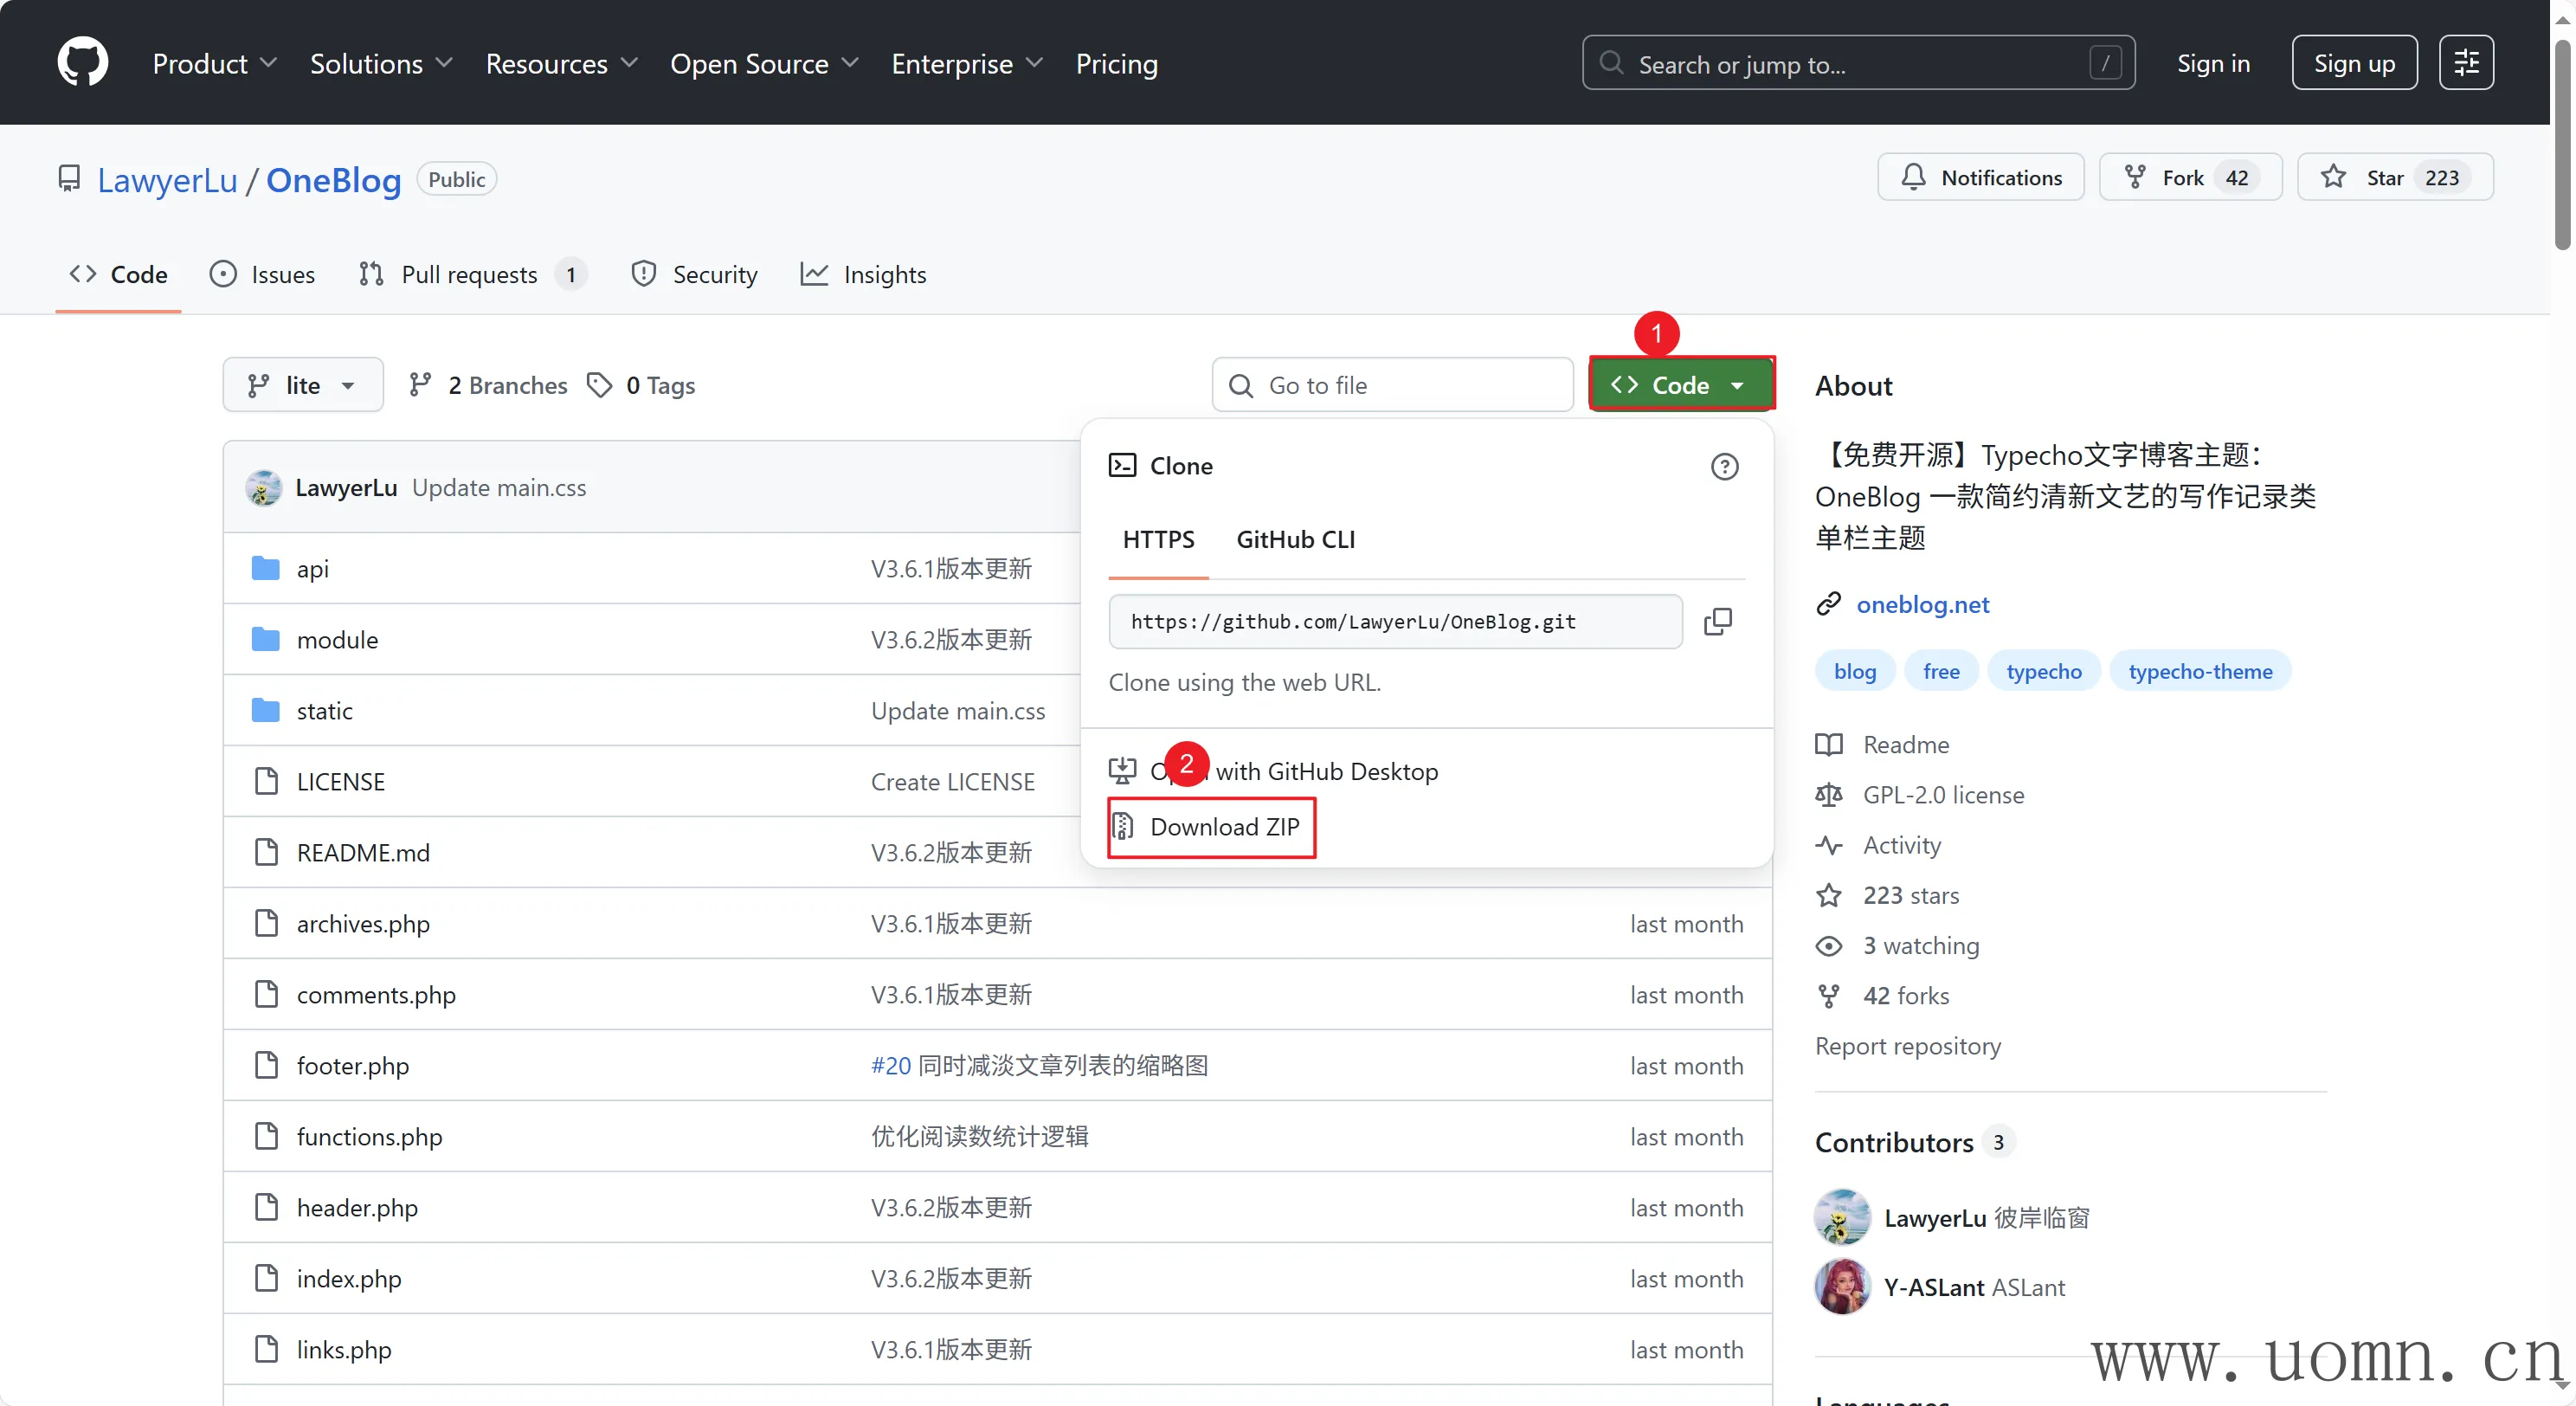Star the OneBlog repository

(x=2394, y=178)
